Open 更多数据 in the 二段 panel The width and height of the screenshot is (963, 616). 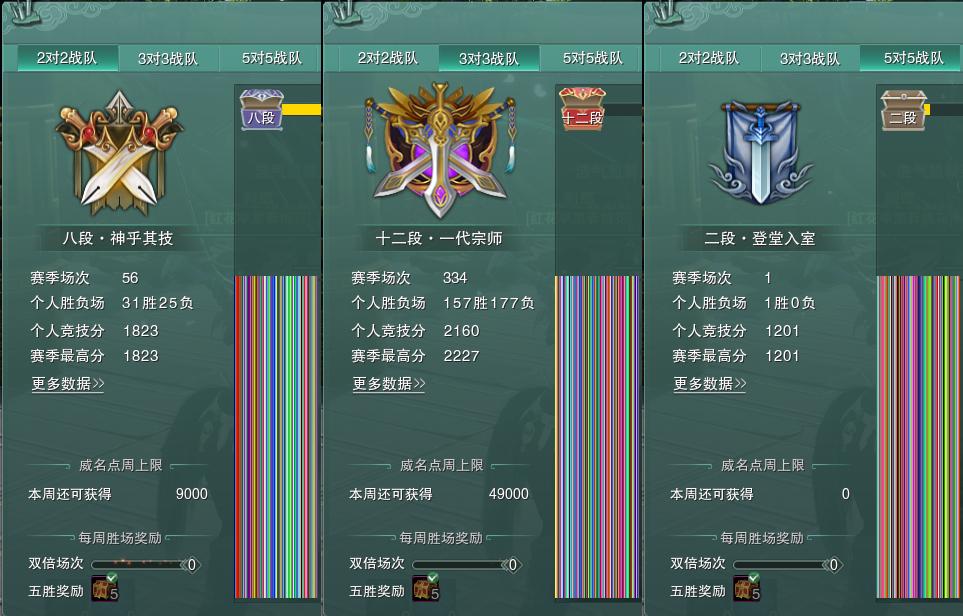tap(709, 384)
